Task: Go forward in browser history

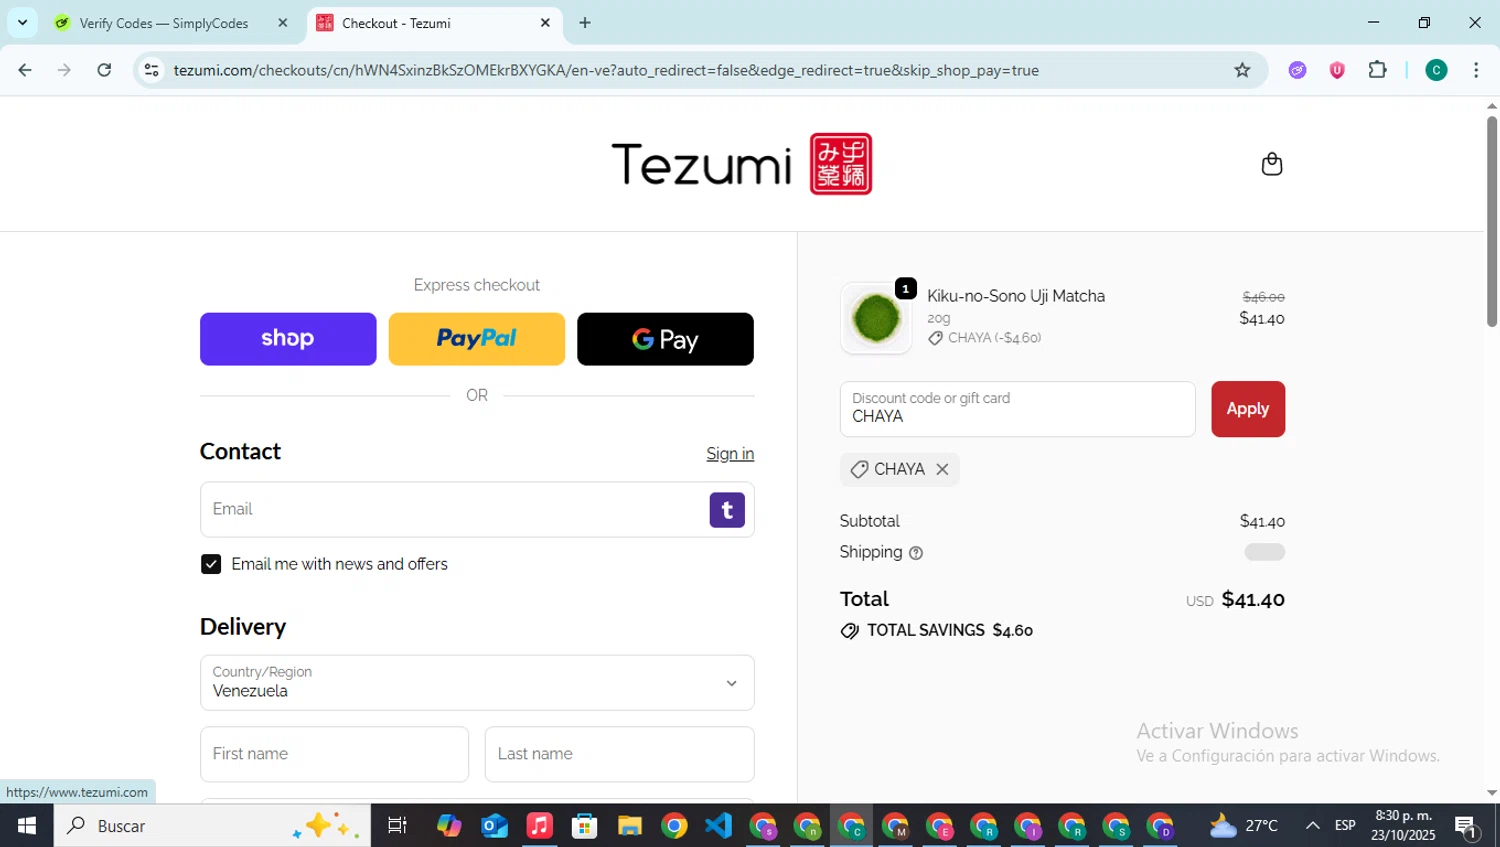Action: click(x=64, y=70)
